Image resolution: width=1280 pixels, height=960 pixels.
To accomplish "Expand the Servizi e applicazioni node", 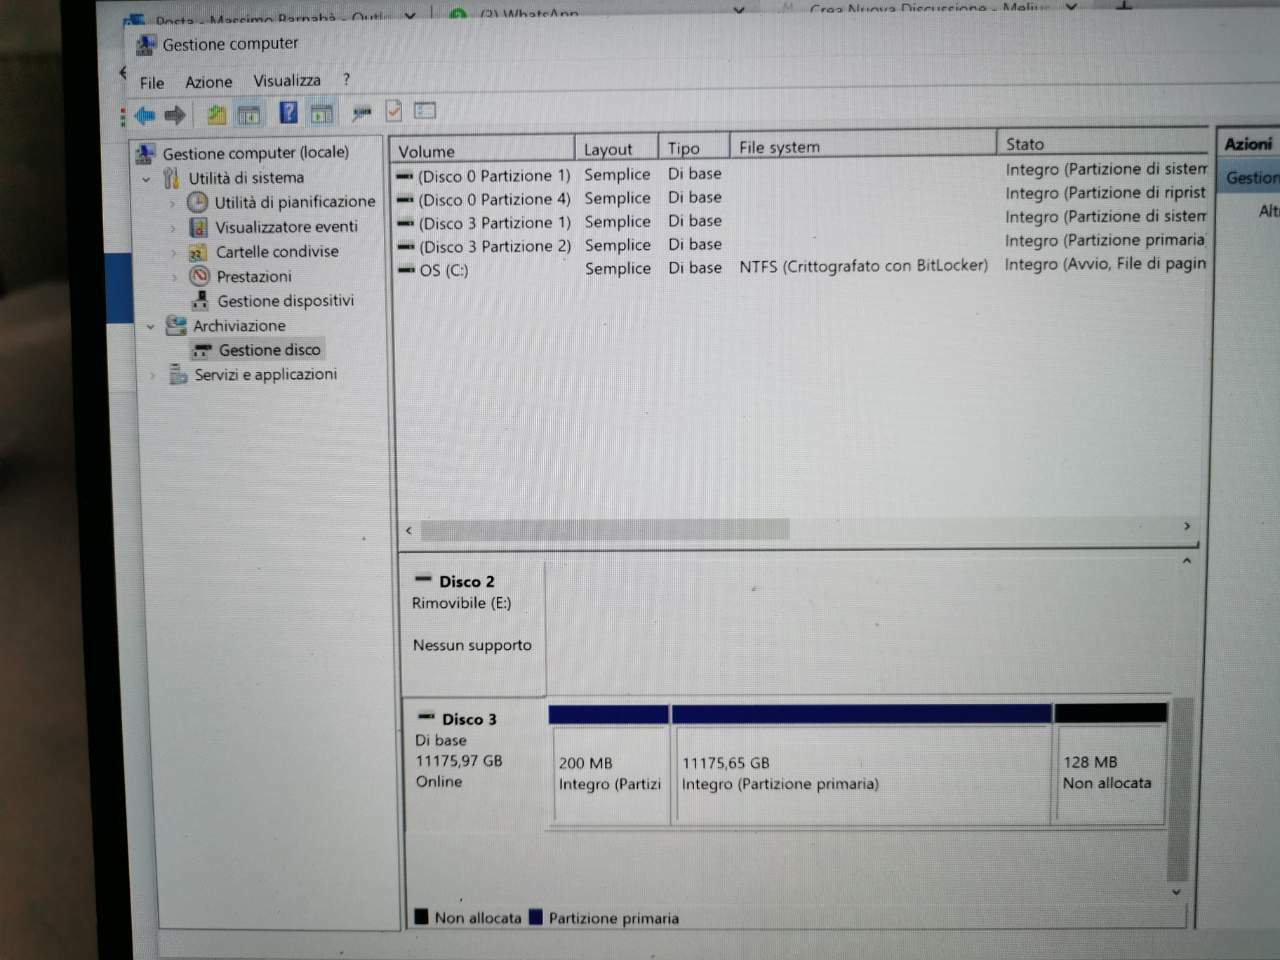I will point(153,376).
